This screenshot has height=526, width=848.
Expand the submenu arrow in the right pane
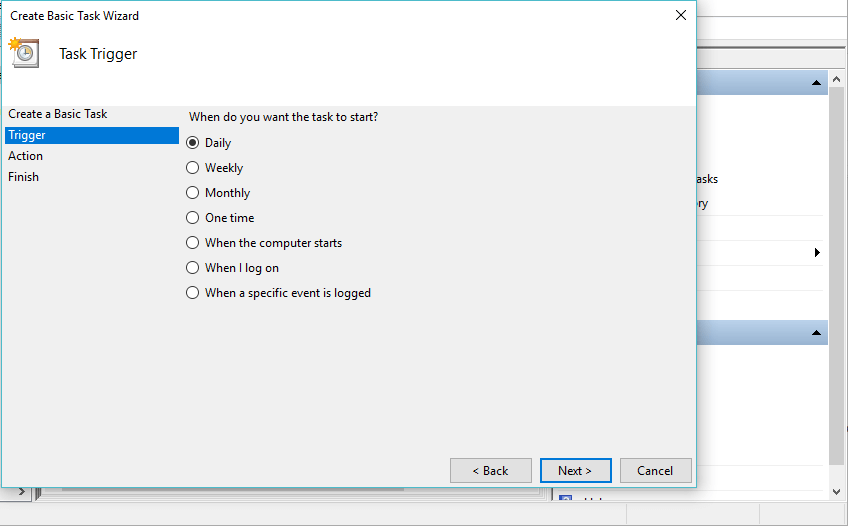[817, 253]
